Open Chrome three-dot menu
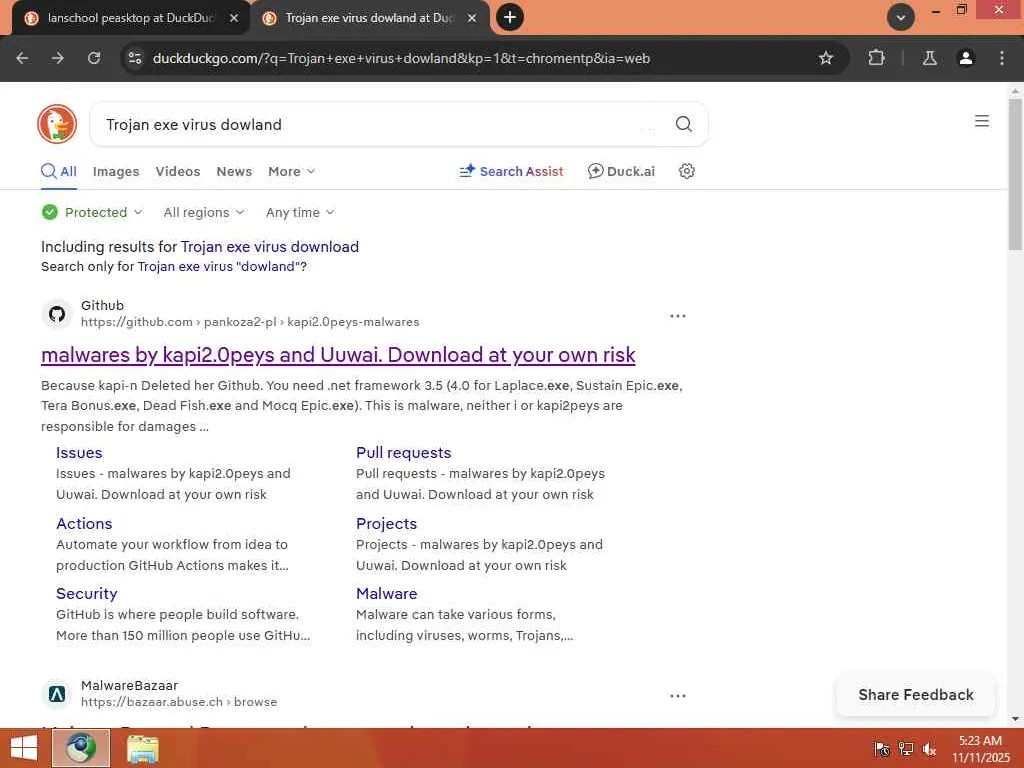This screenshot has width=1024, height=768. 1002,58
